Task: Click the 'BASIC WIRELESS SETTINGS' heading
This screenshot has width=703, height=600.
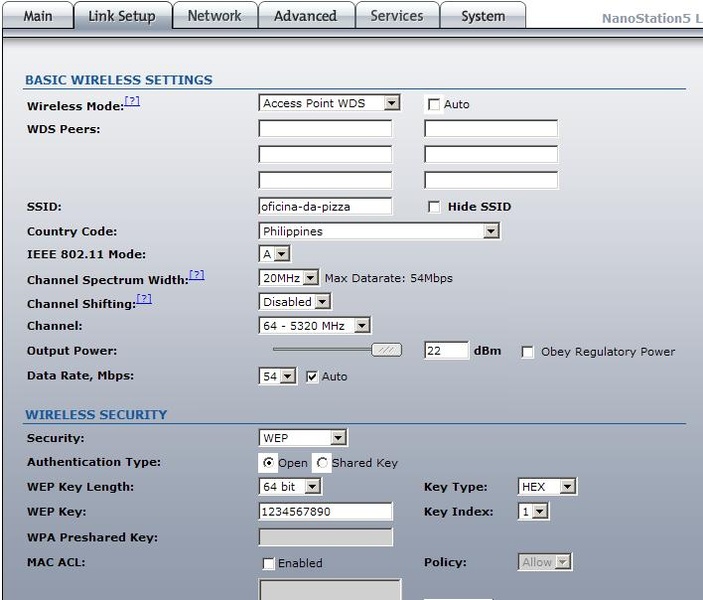Action: tap(119, 80)
